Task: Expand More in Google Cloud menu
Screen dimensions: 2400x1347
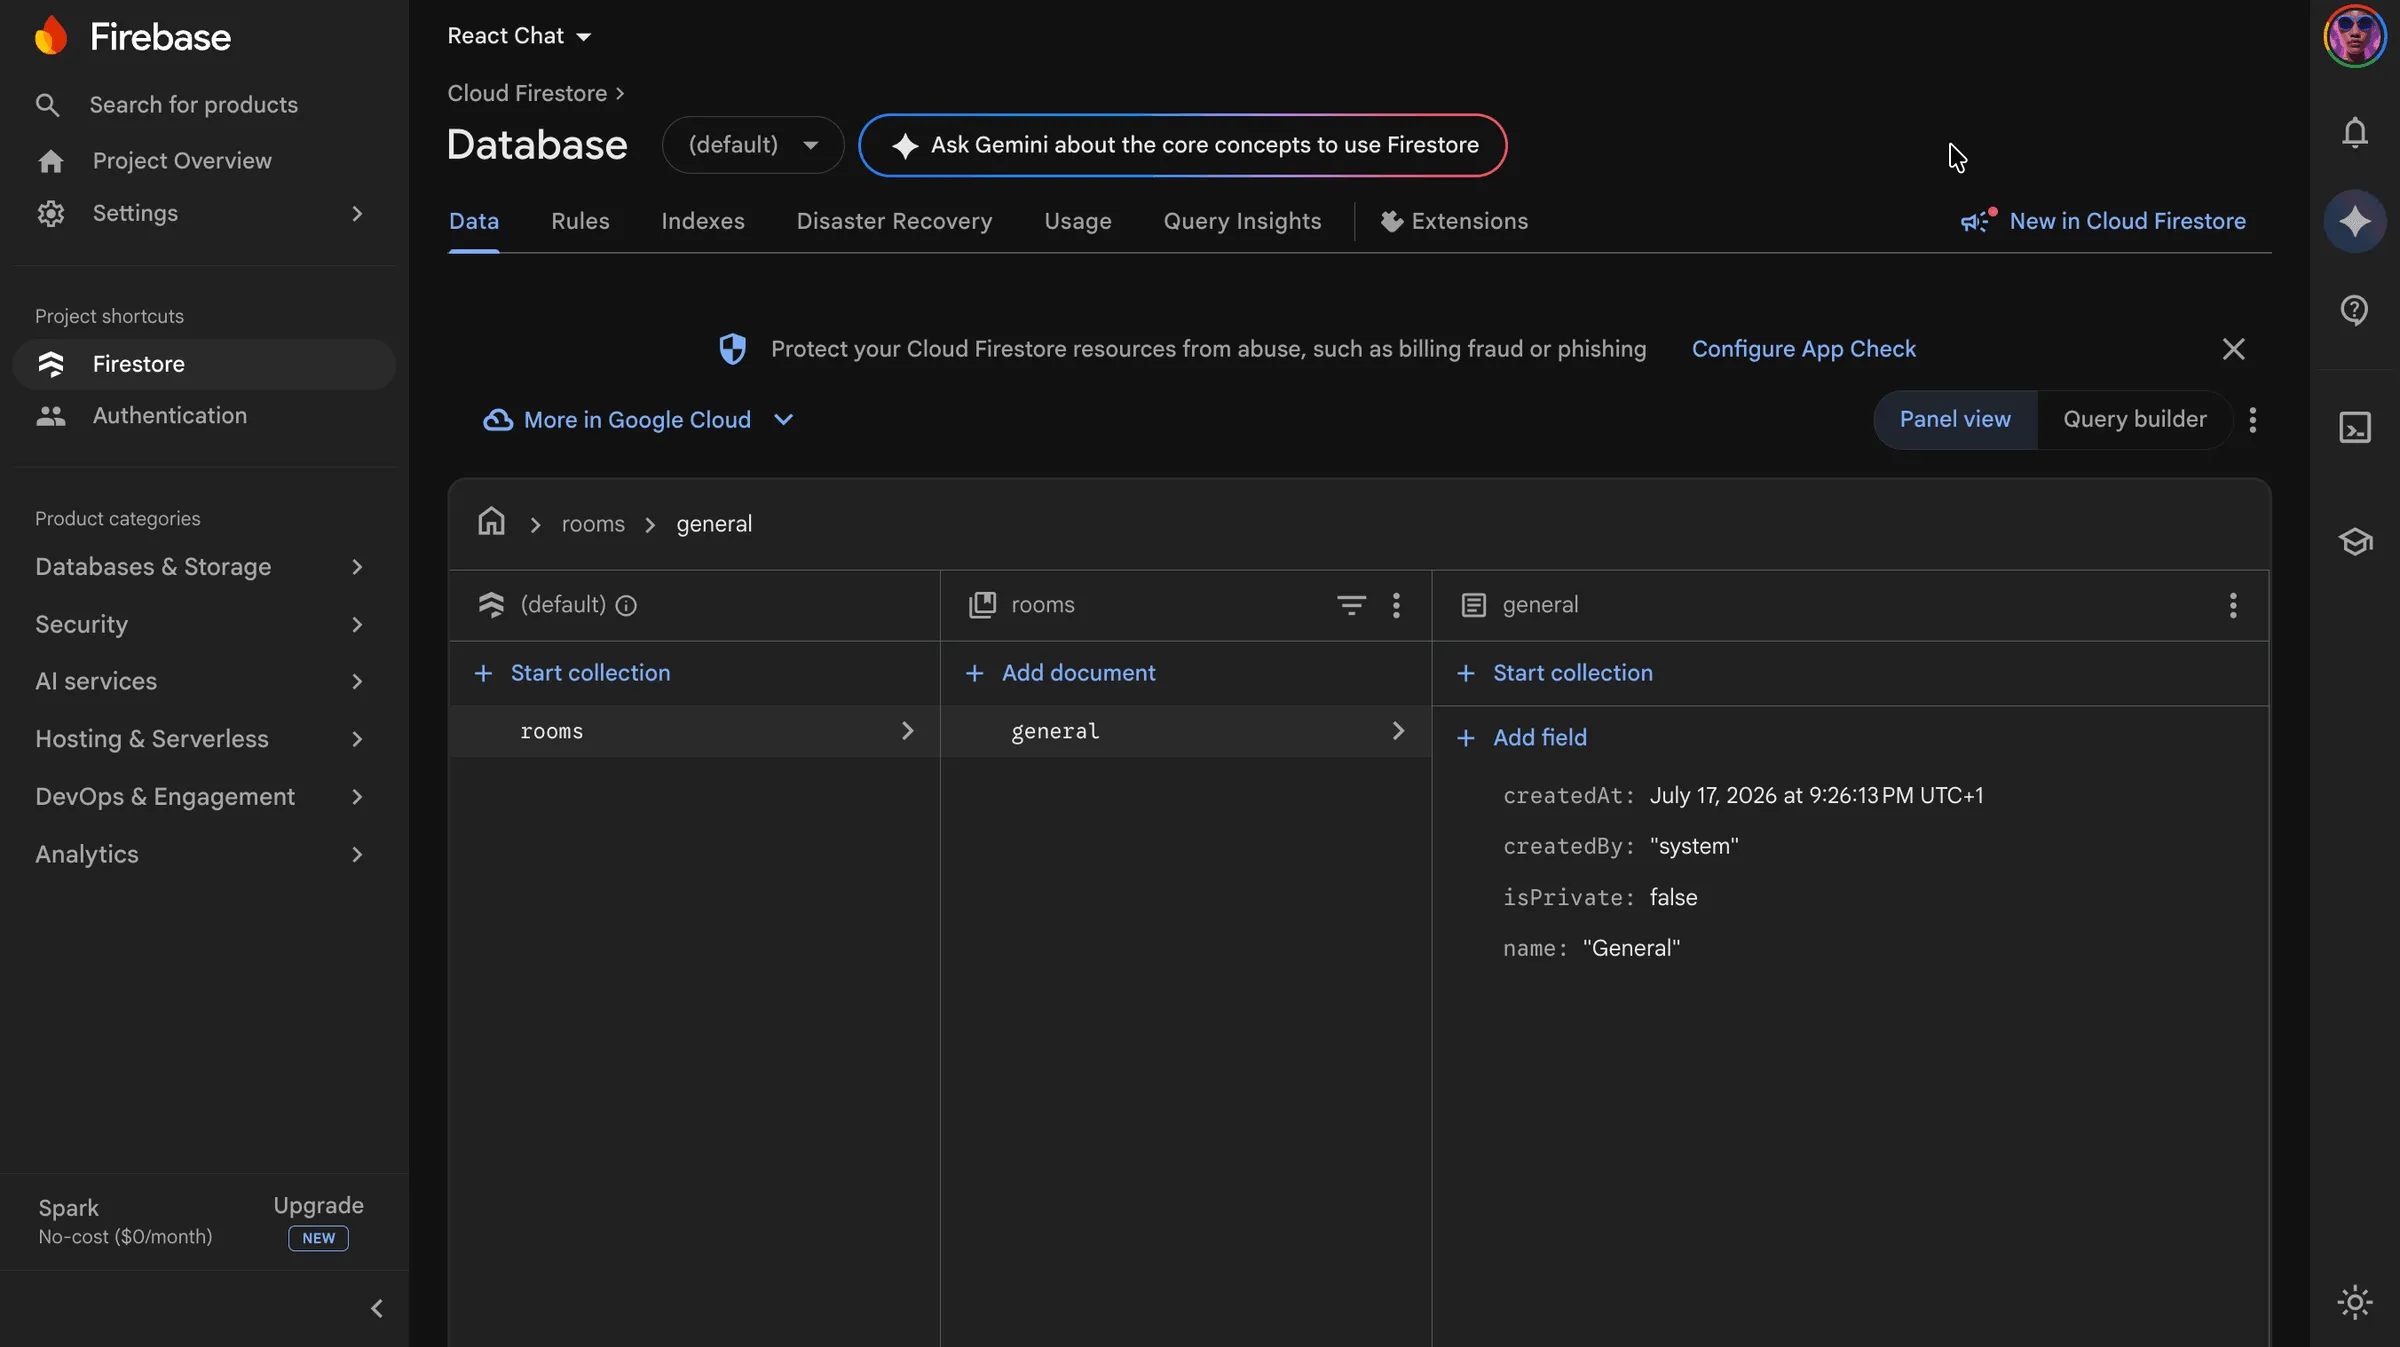Action: tap(638, 420)
